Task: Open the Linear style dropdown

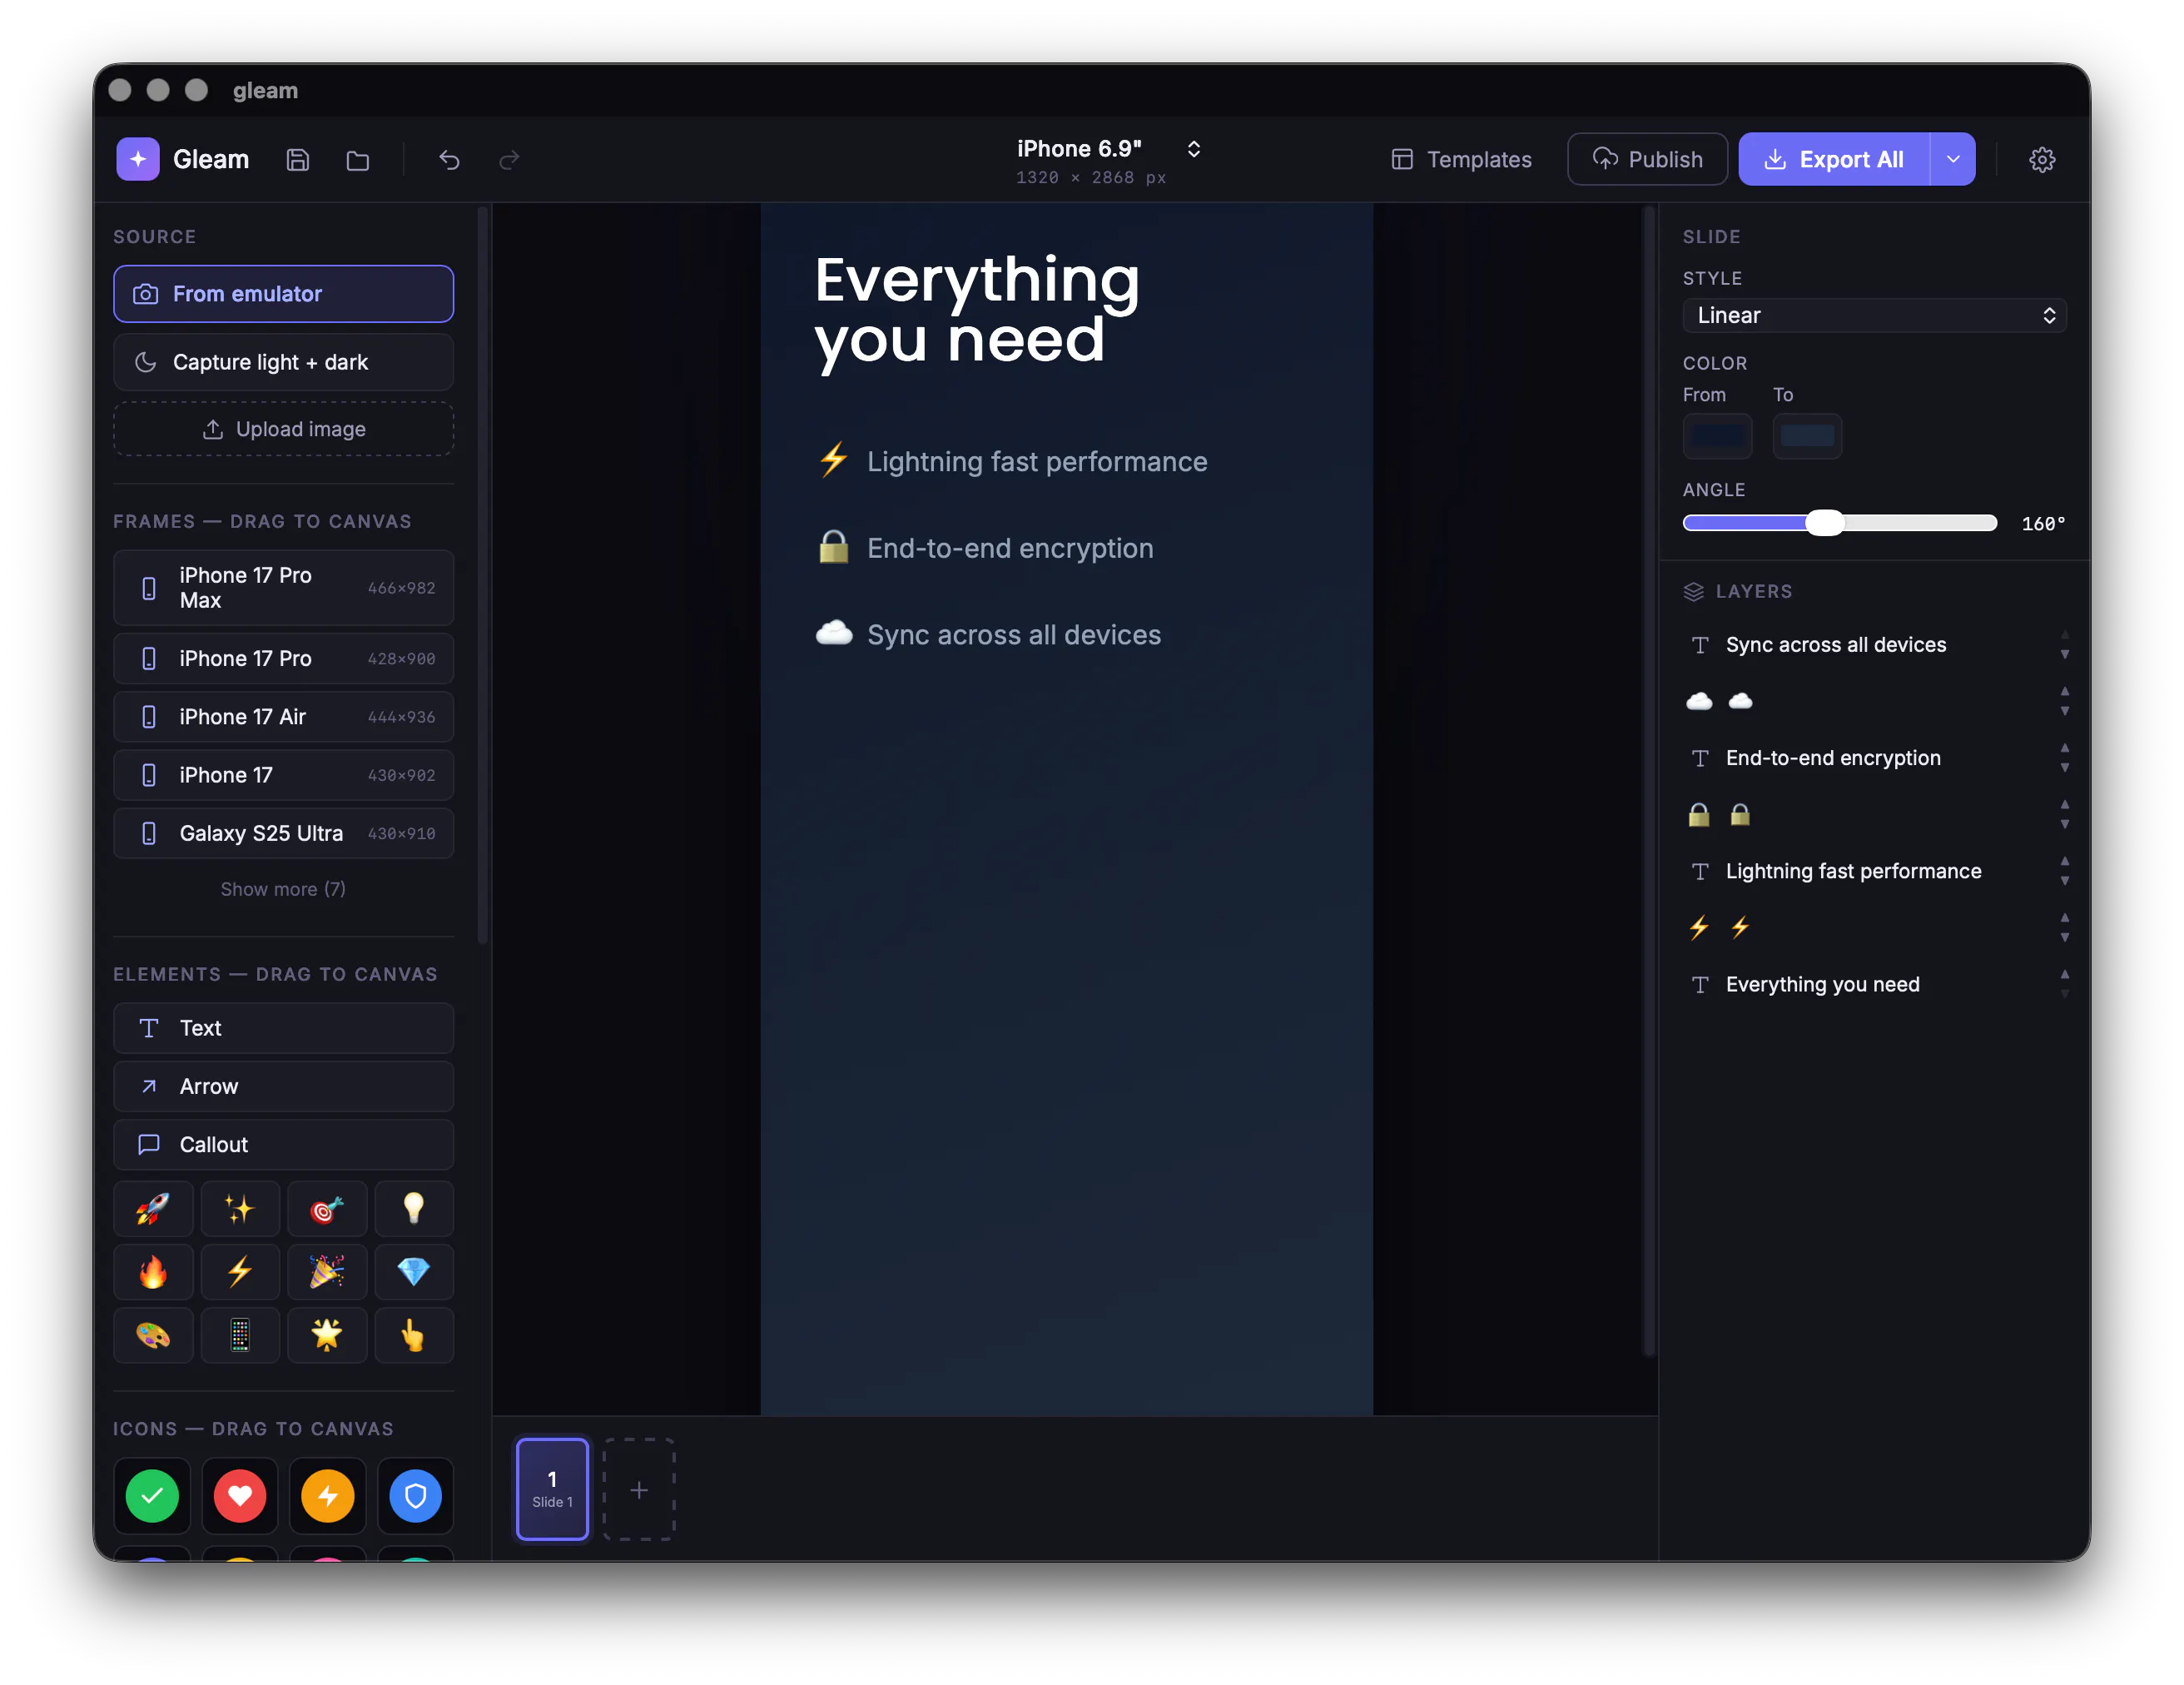Action: click(x=1874, y=316)
